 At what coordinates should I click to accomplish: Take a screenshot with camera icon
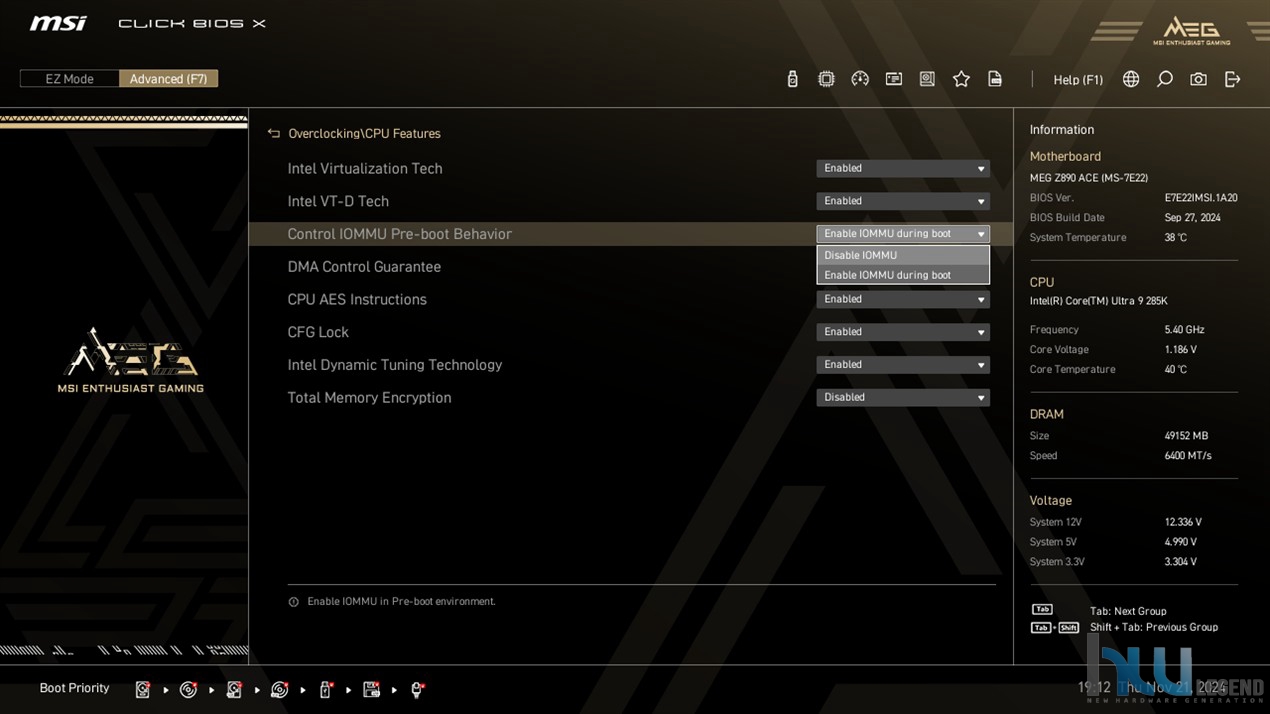[1198, 79]
